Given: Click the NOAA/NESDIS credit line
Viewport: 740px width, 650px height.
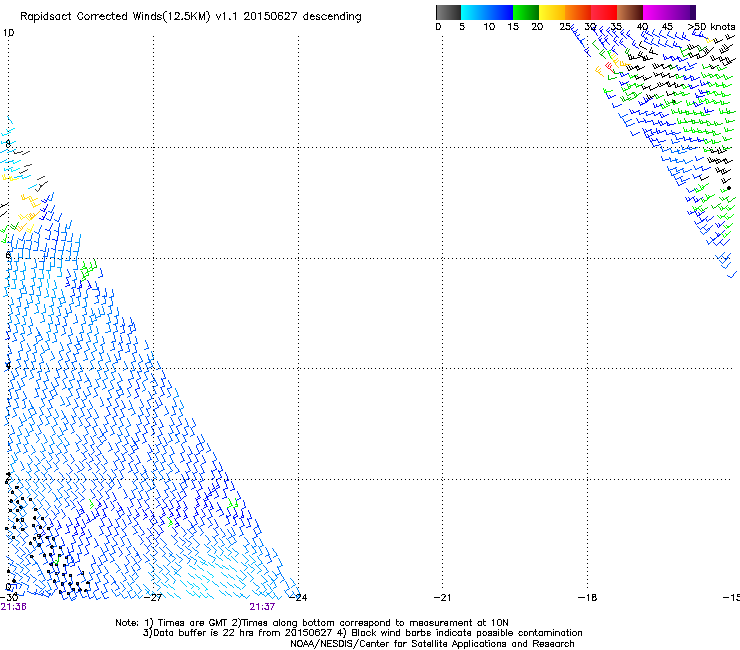Looking at the screenshot, I should (x=432, y=643).
